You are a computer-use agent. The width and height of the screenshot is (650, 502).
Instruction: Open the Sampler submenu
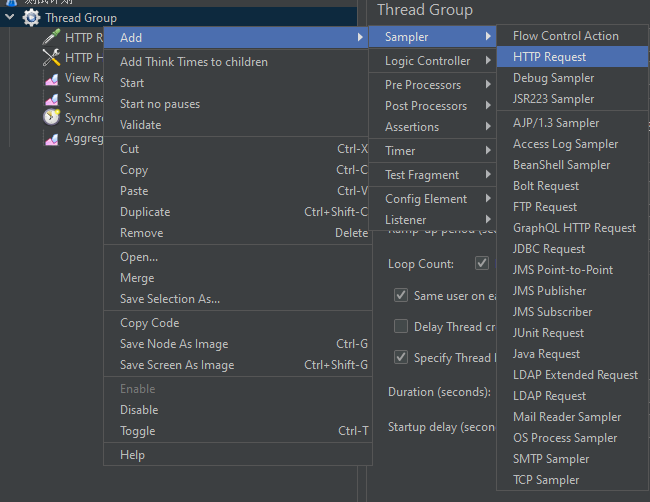click(432, 36)
